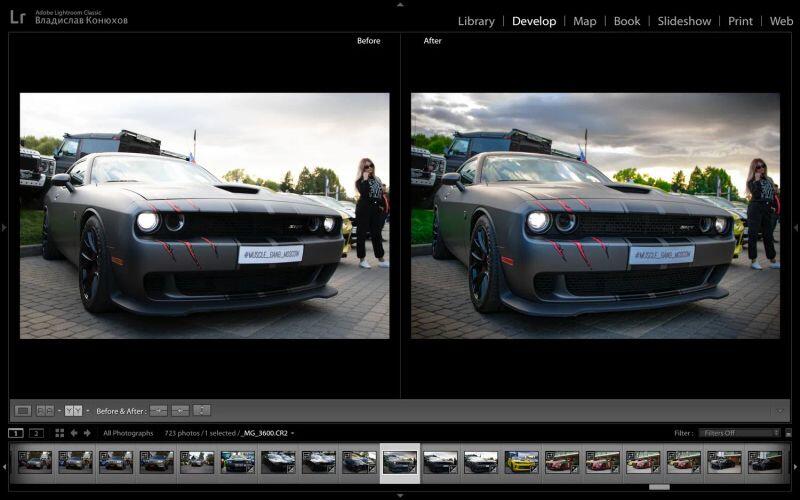The image size is (800, 500).
Task: Toggle the filter lock switch
Action: [788, 433]
